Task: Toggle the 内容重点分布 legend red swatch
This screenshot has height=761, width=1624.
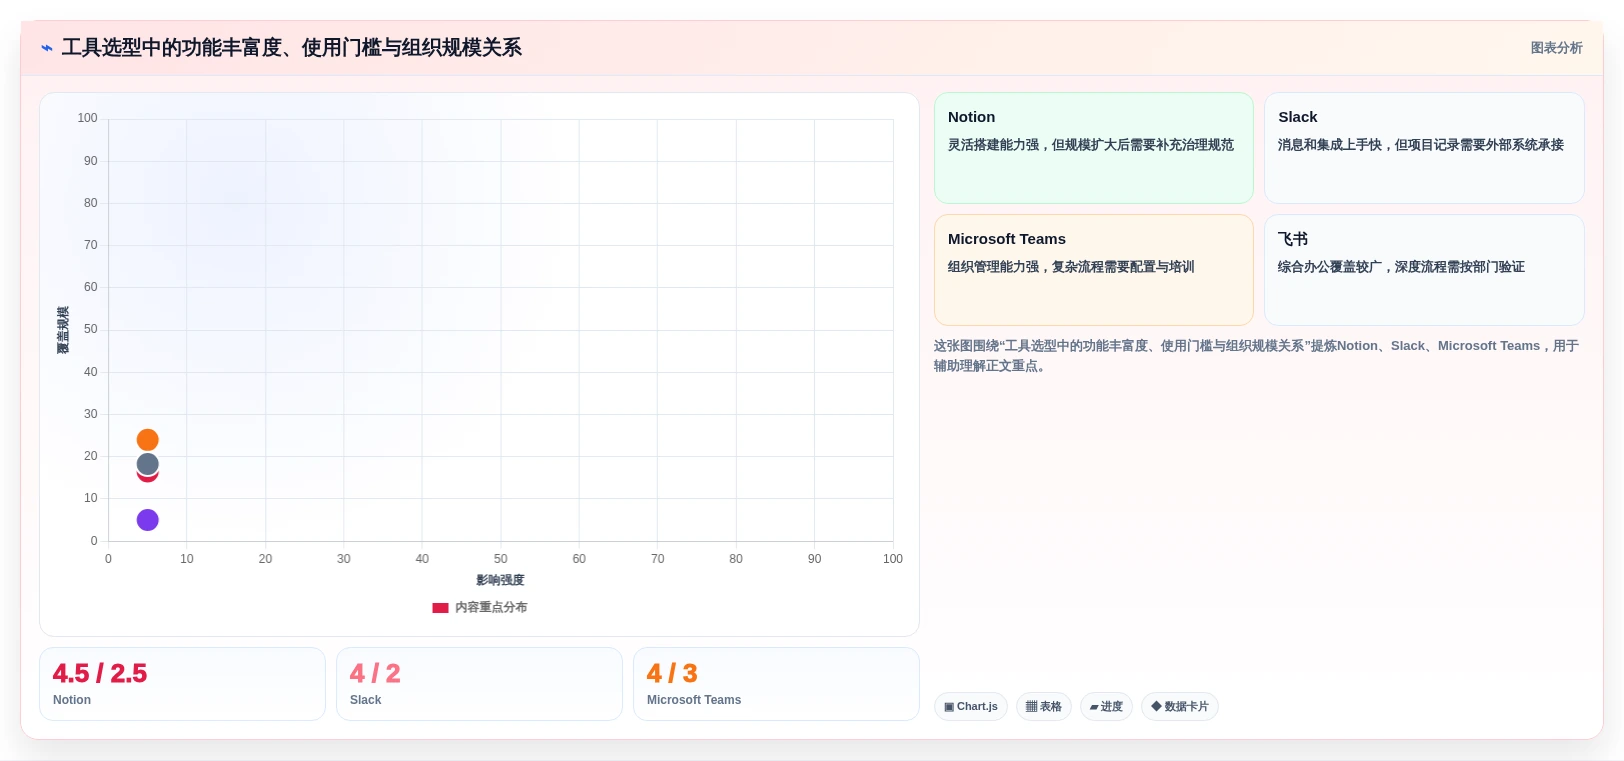Action: pyautogui.click(x=440, y=608)
